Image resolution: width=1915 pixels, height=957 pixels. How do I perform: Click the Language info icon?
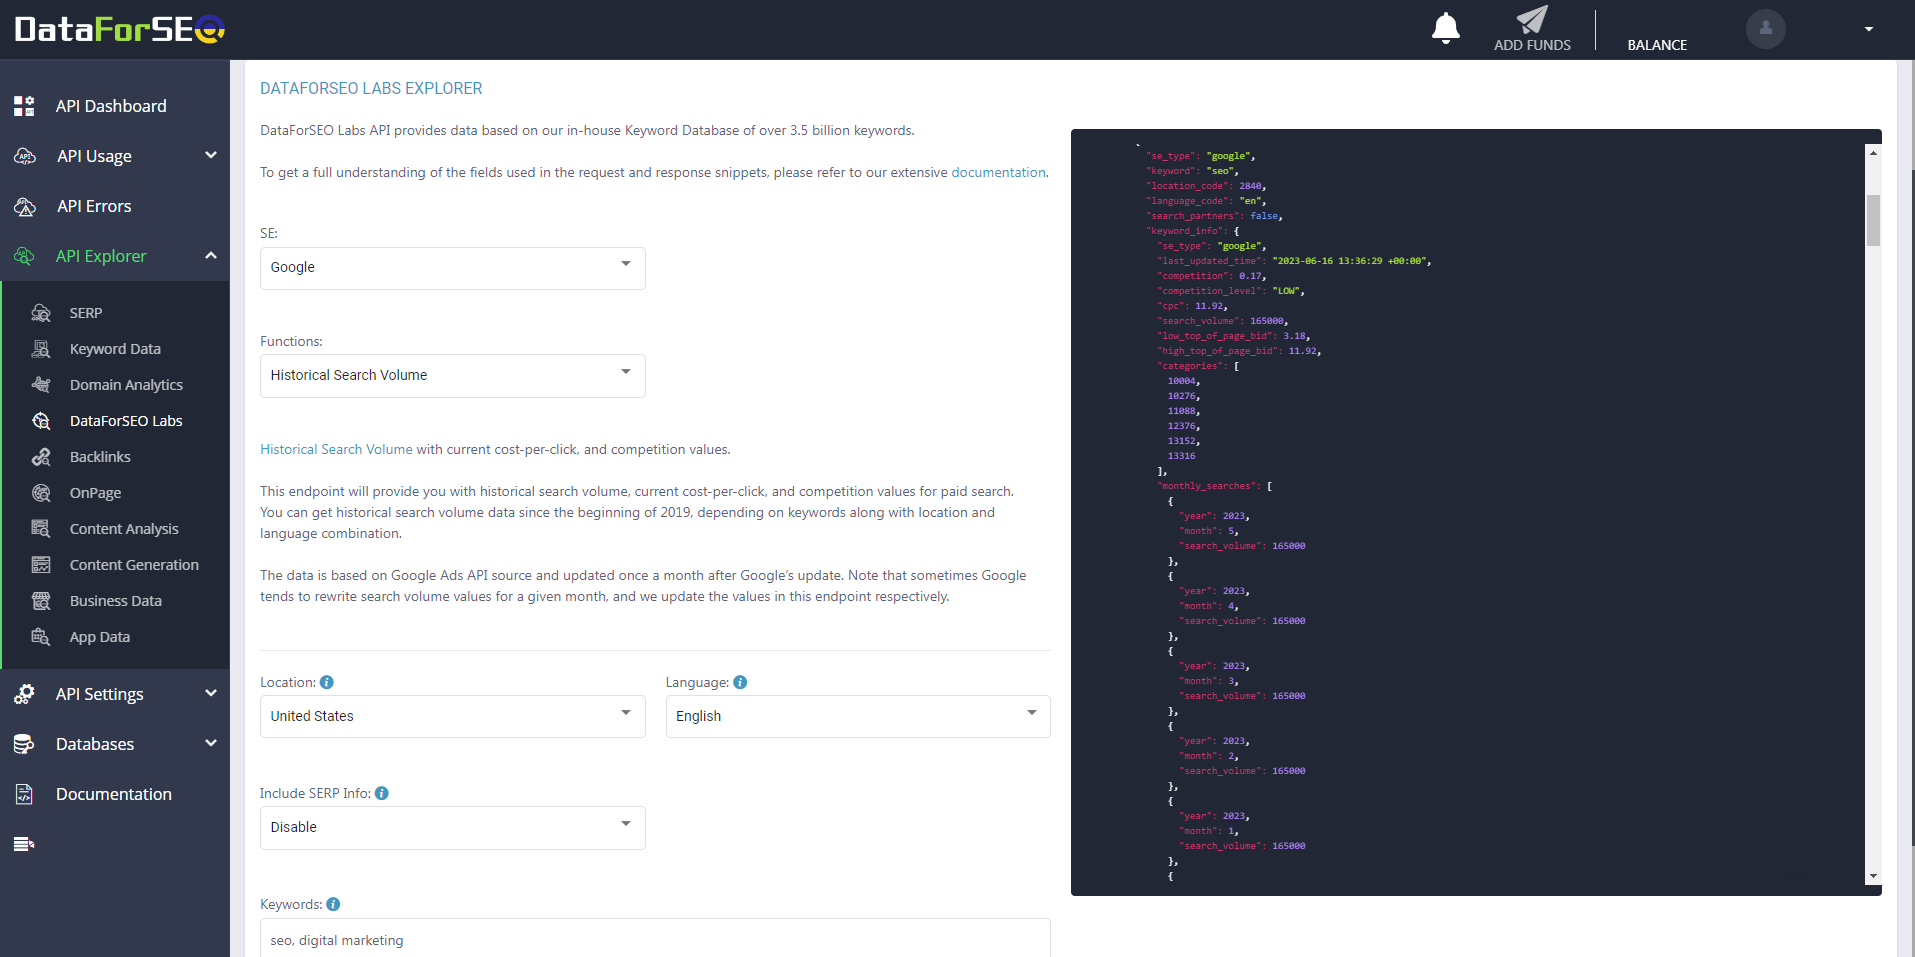(740, 682)
